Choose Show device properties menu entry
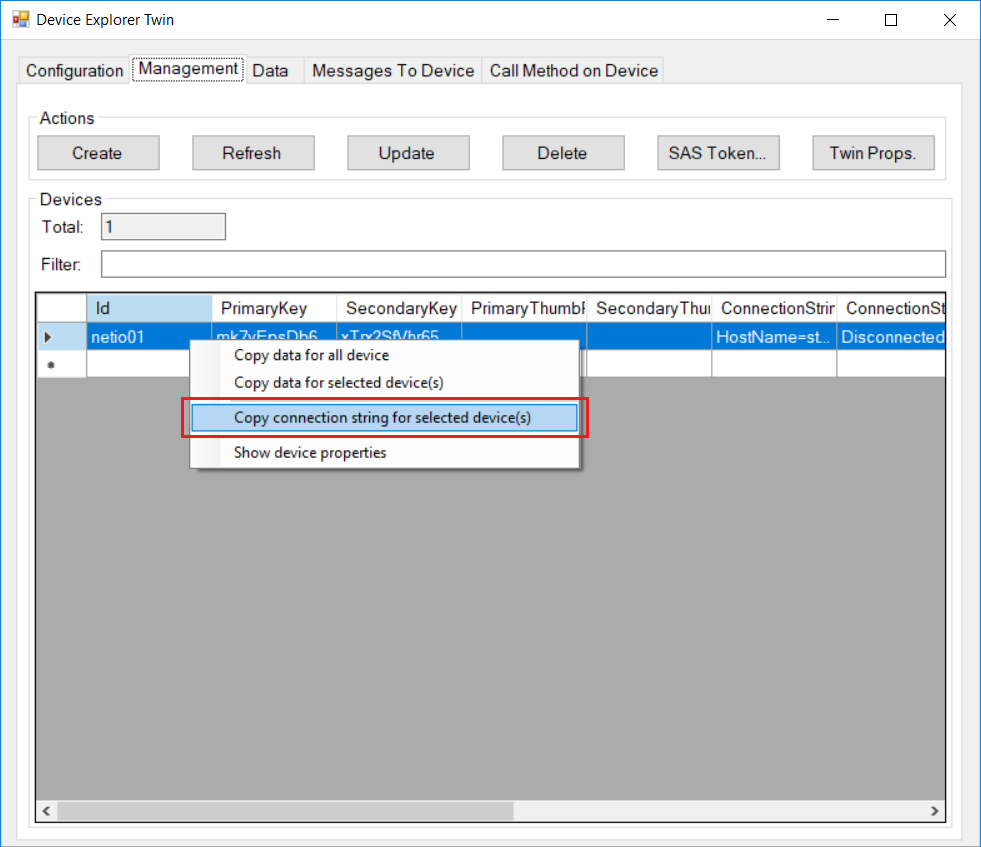Image resolution: width=981 pixels, height=847 pixels. coord(384,453)
